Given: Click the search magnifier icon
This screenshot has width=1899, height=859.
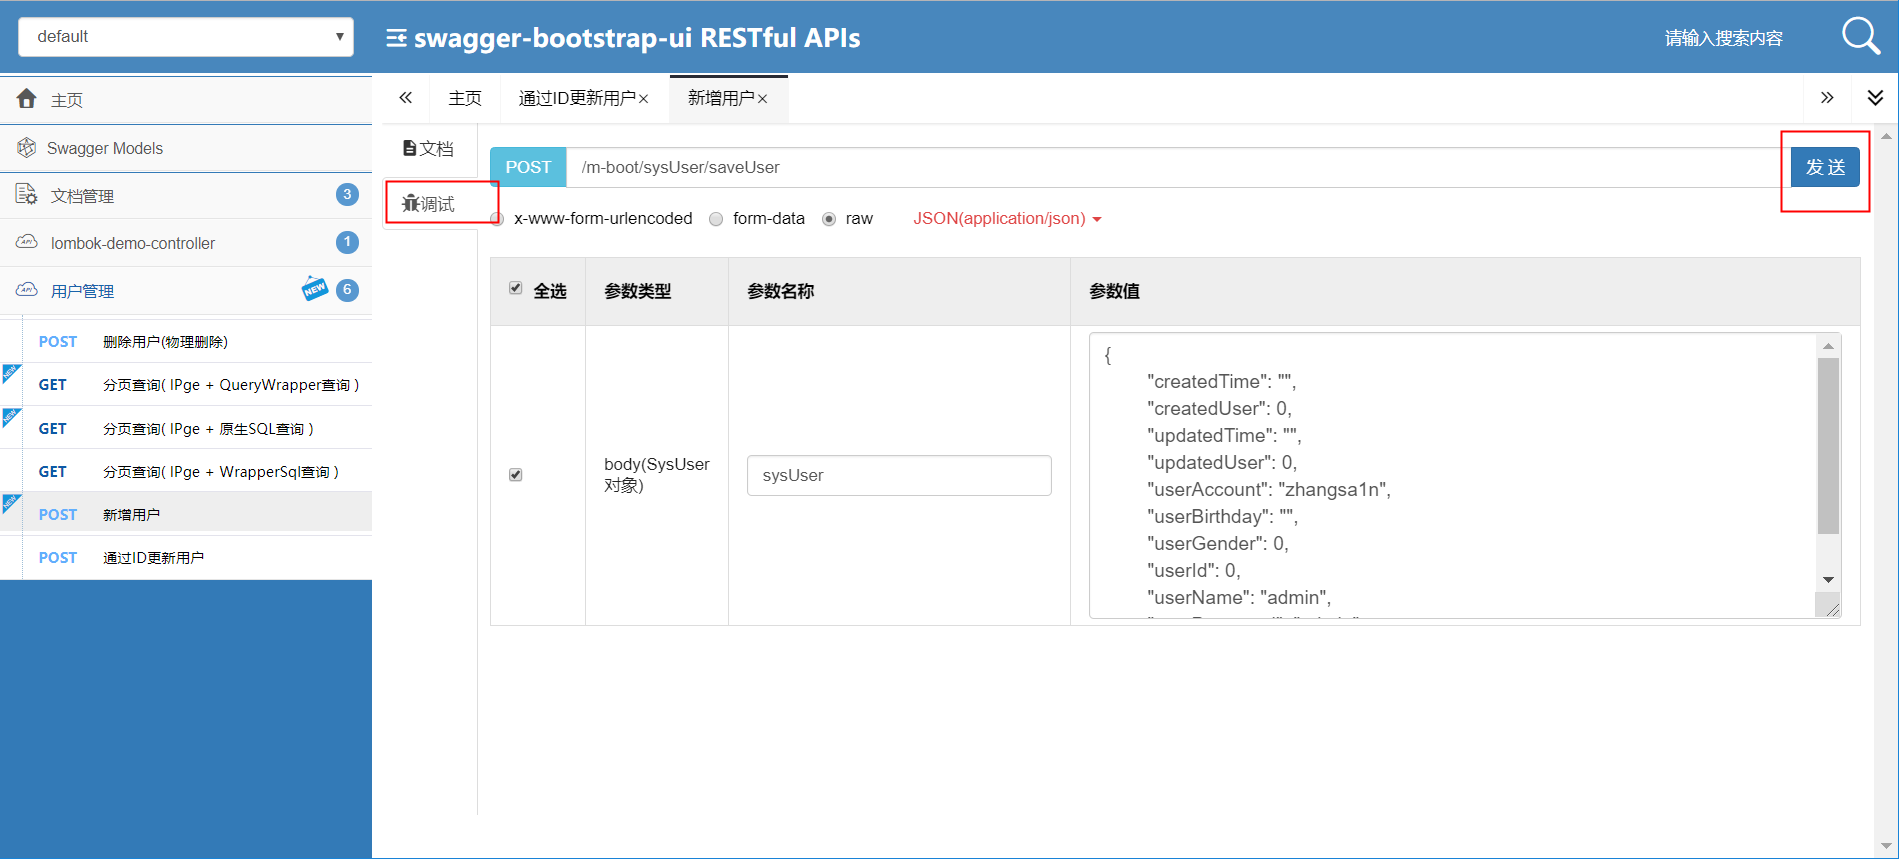Looking at the screenshot, I should coord(1861,37).
